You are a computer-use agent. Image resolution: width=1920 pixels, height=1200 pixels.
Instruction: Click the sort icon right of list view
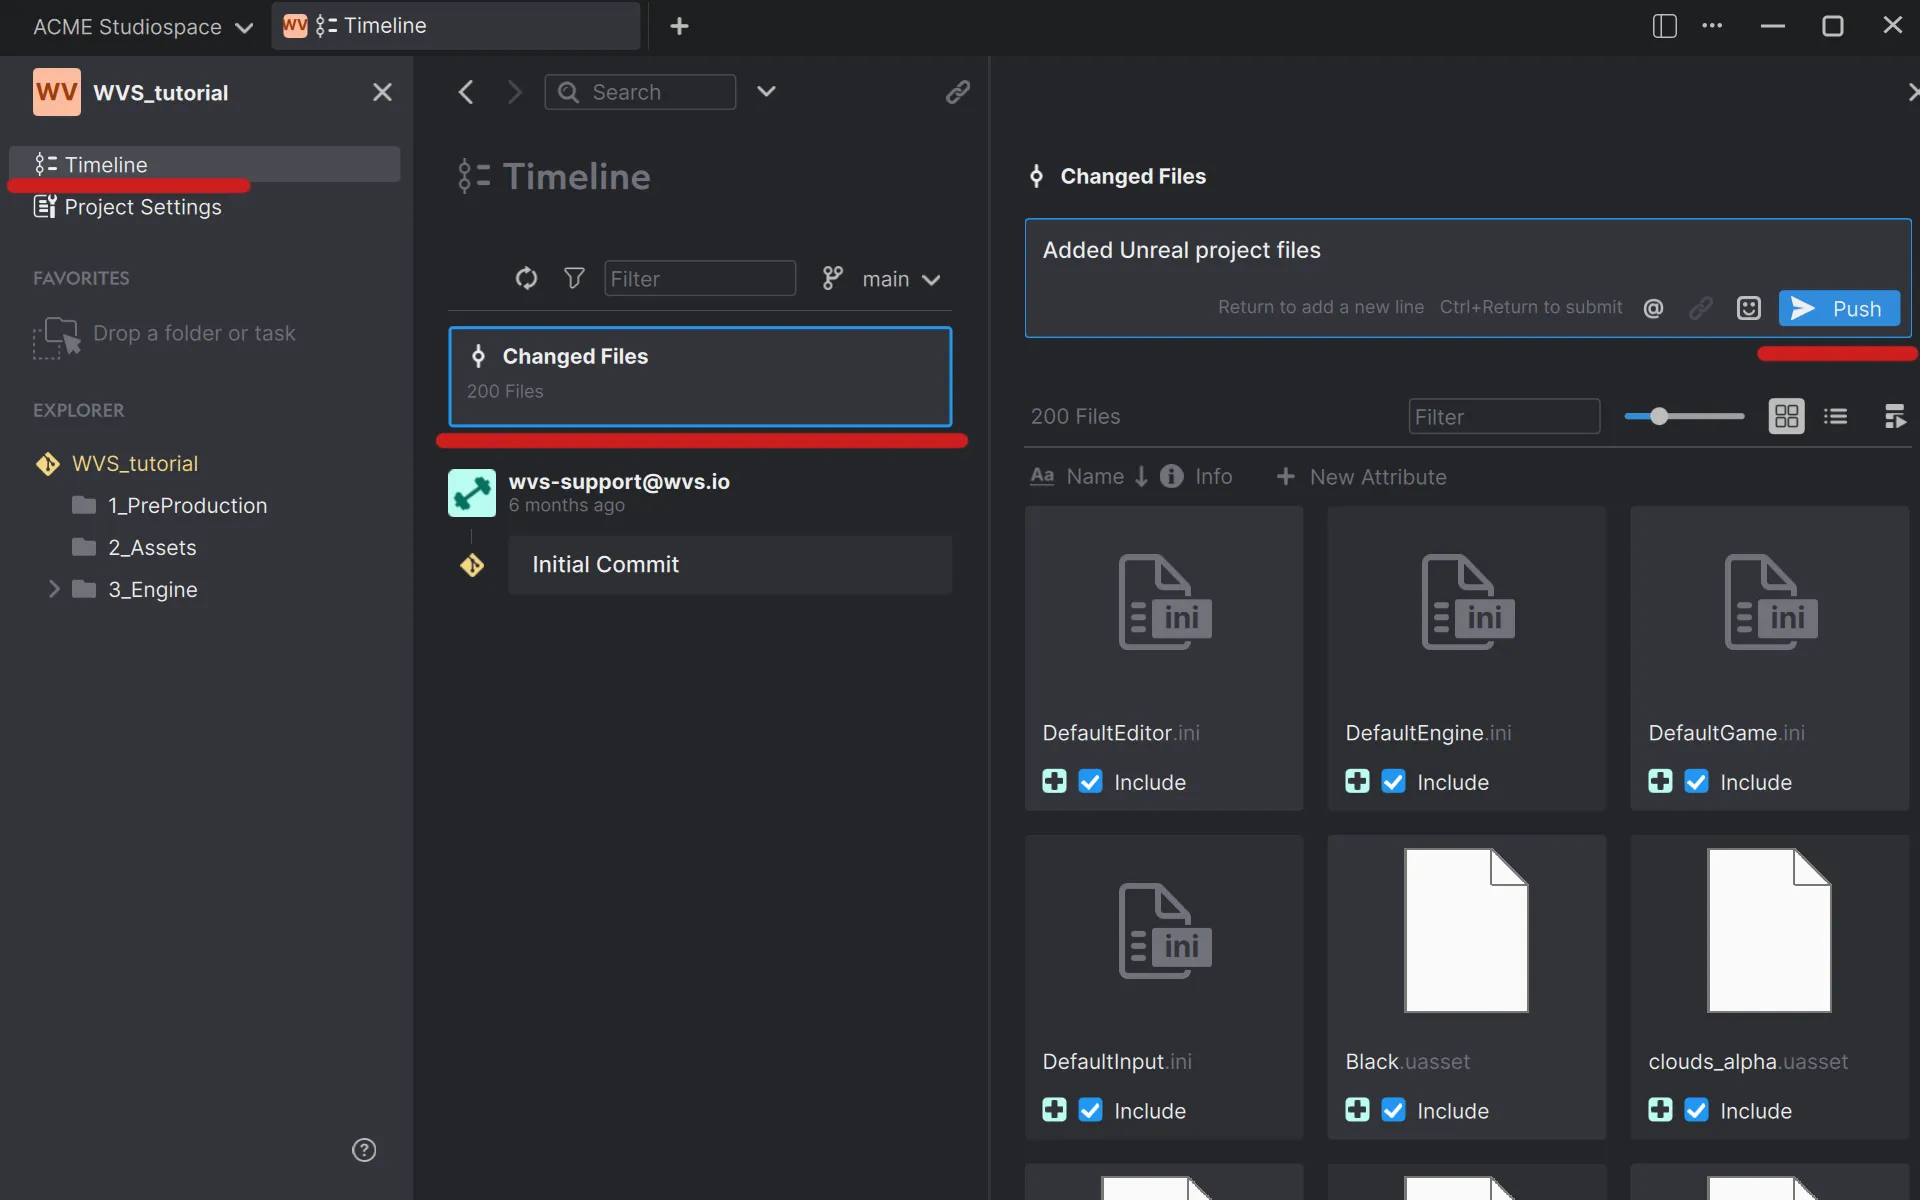pyautogui.click(x=1895, y=416)
